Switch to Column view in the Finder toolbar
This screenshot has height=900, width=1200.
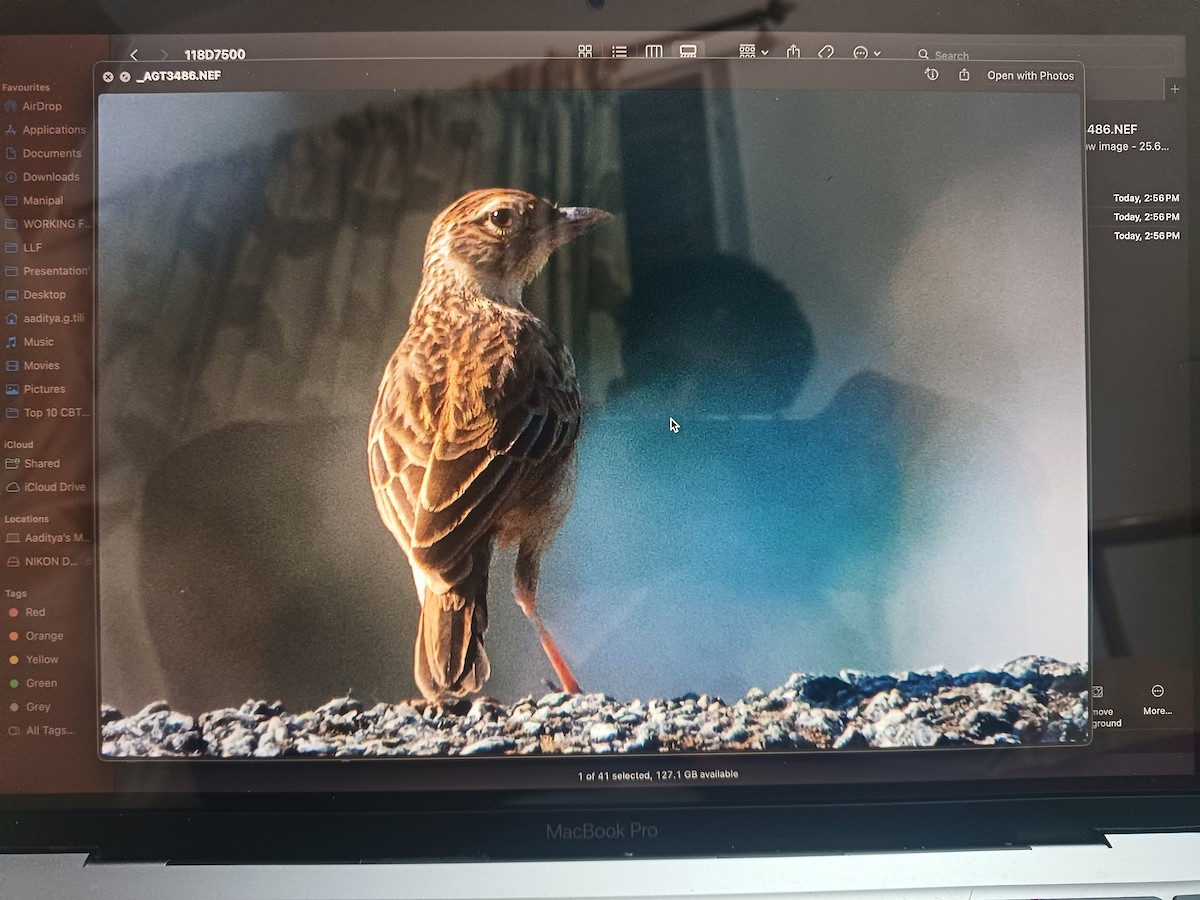pos(654,51)
